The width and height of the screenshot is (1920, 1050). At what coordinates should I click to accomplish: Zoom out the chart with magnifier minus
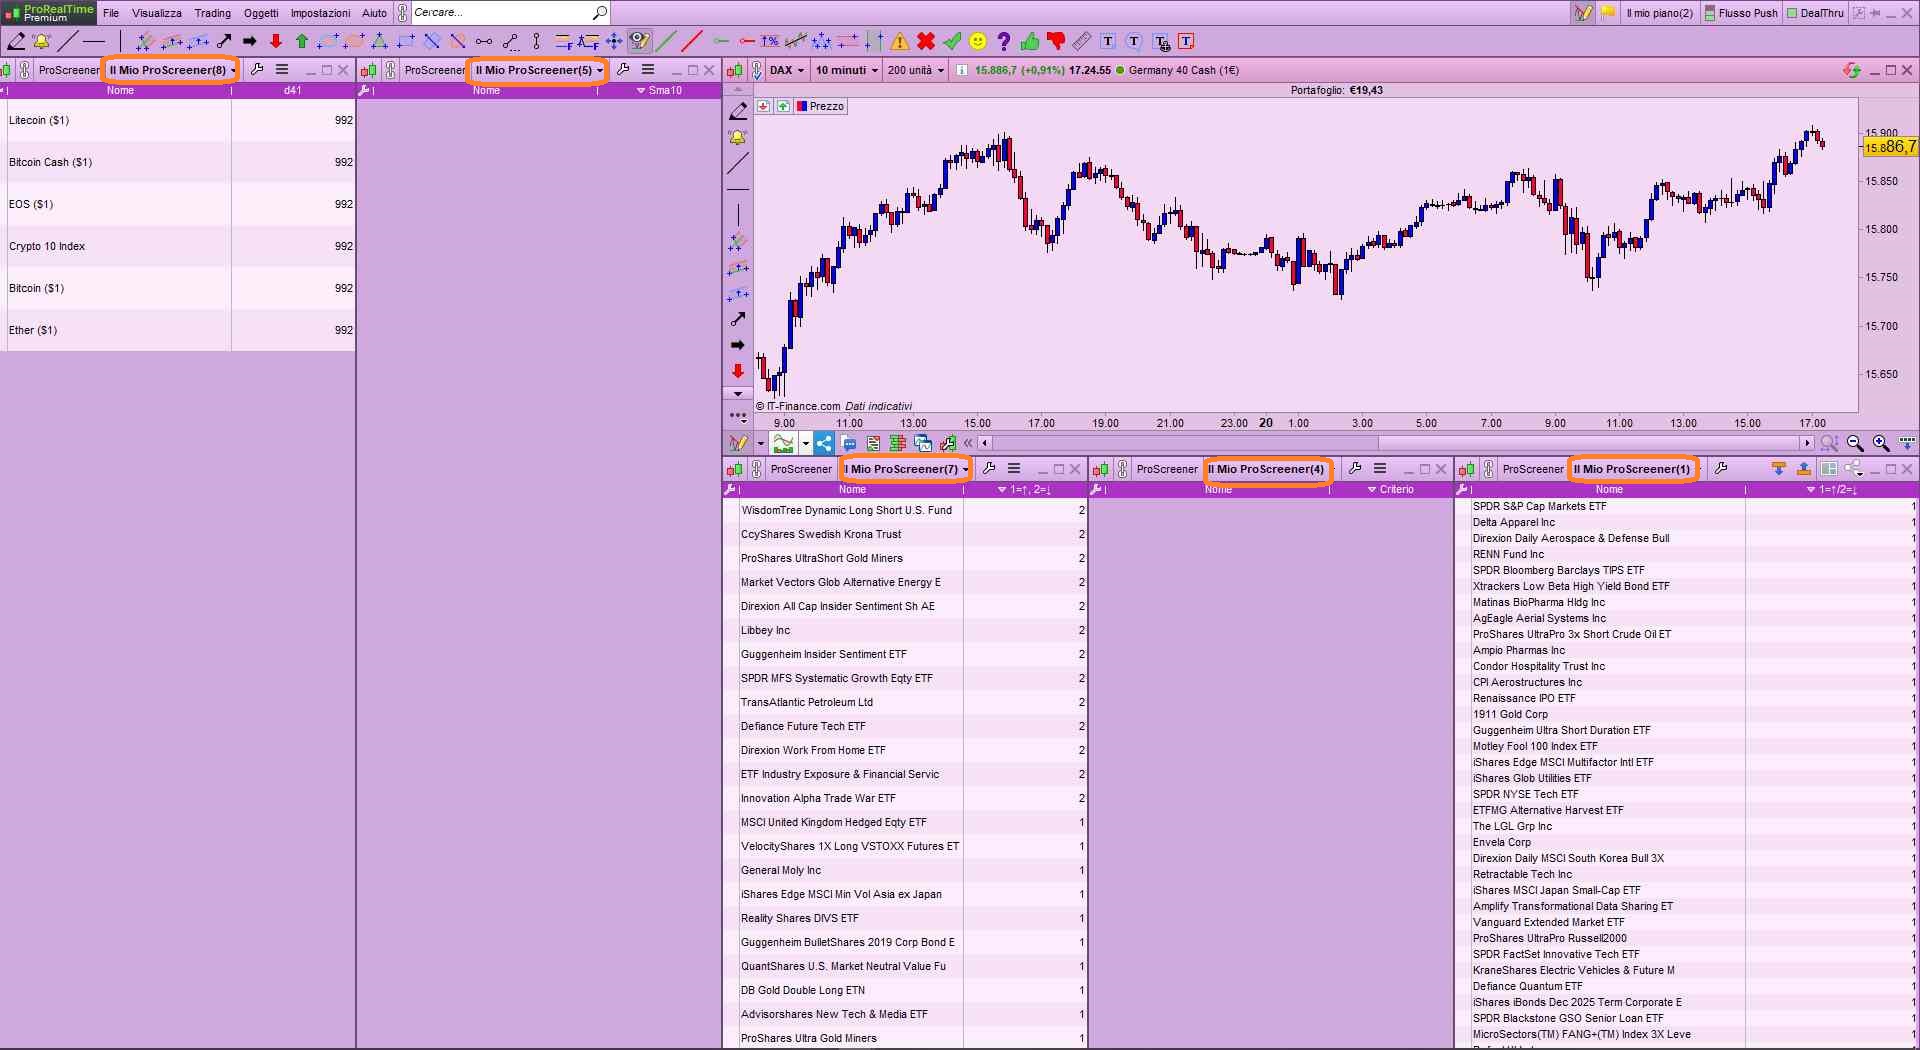(x=1855, y=443)
